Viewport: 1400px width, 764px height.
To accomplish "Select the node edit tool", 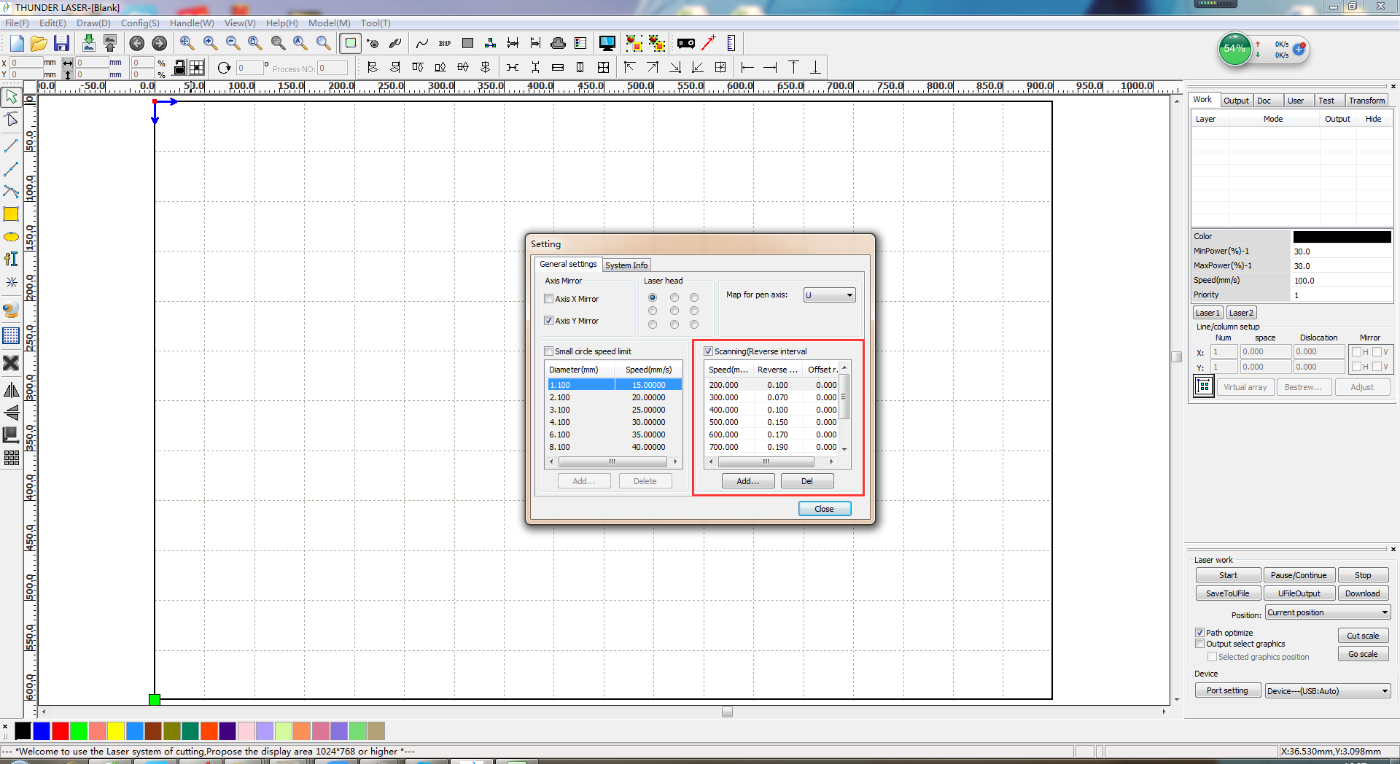I will [x=11, y=119].
